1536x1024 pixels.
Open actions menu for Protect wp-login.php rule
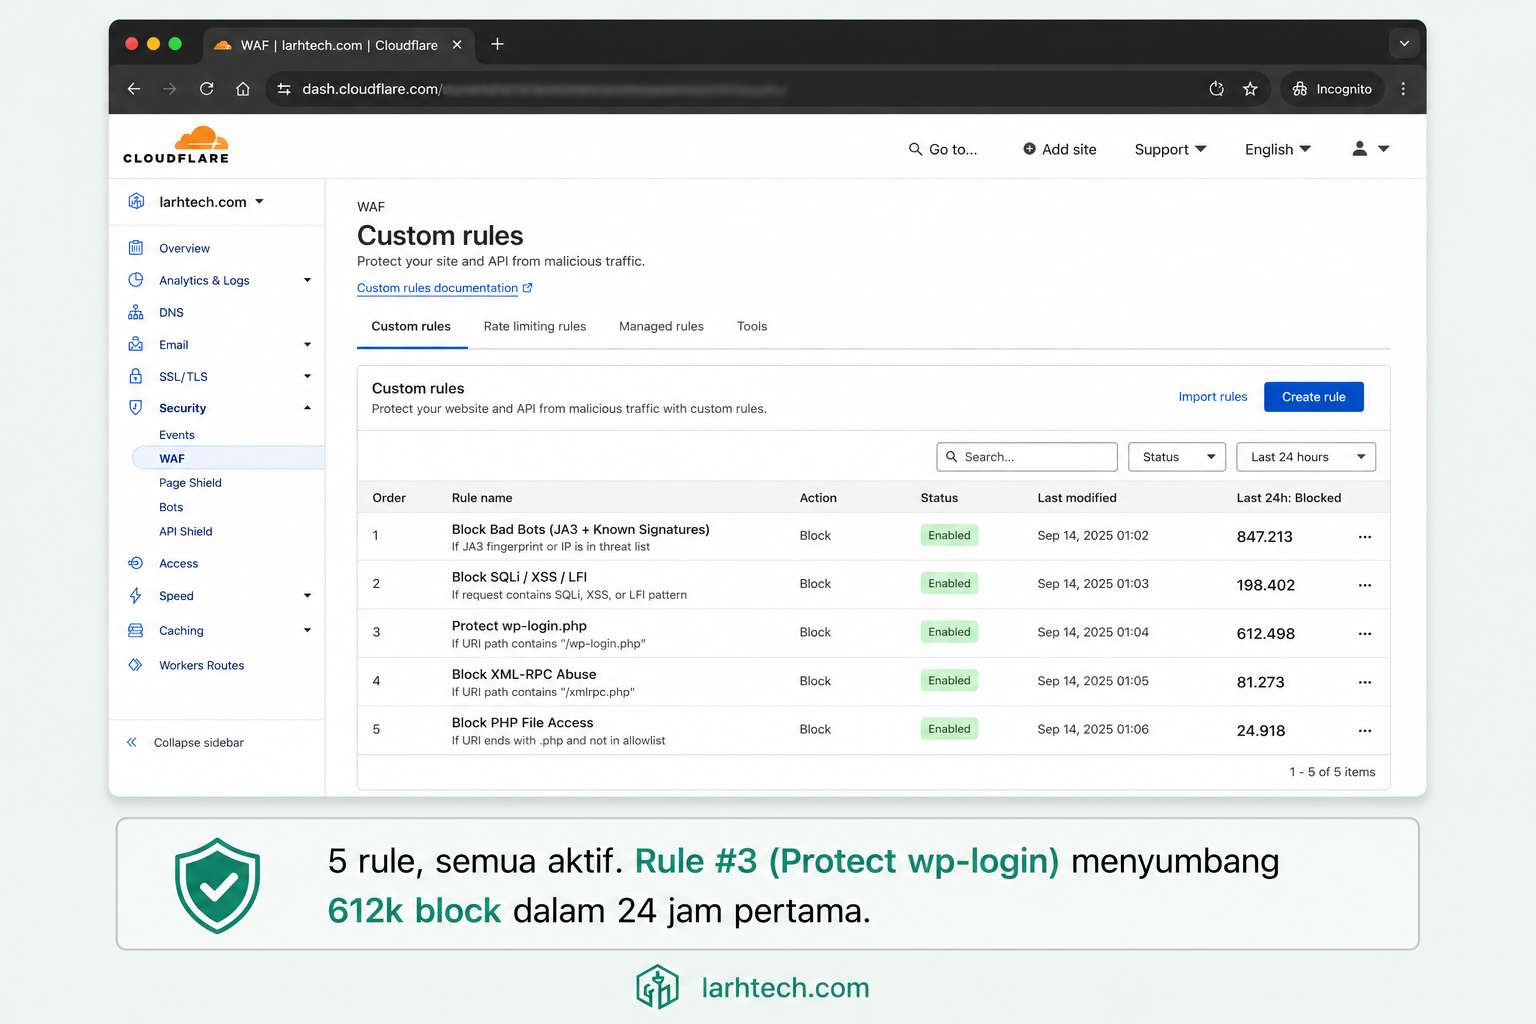pyautogui.click(x=1365, y=634)
